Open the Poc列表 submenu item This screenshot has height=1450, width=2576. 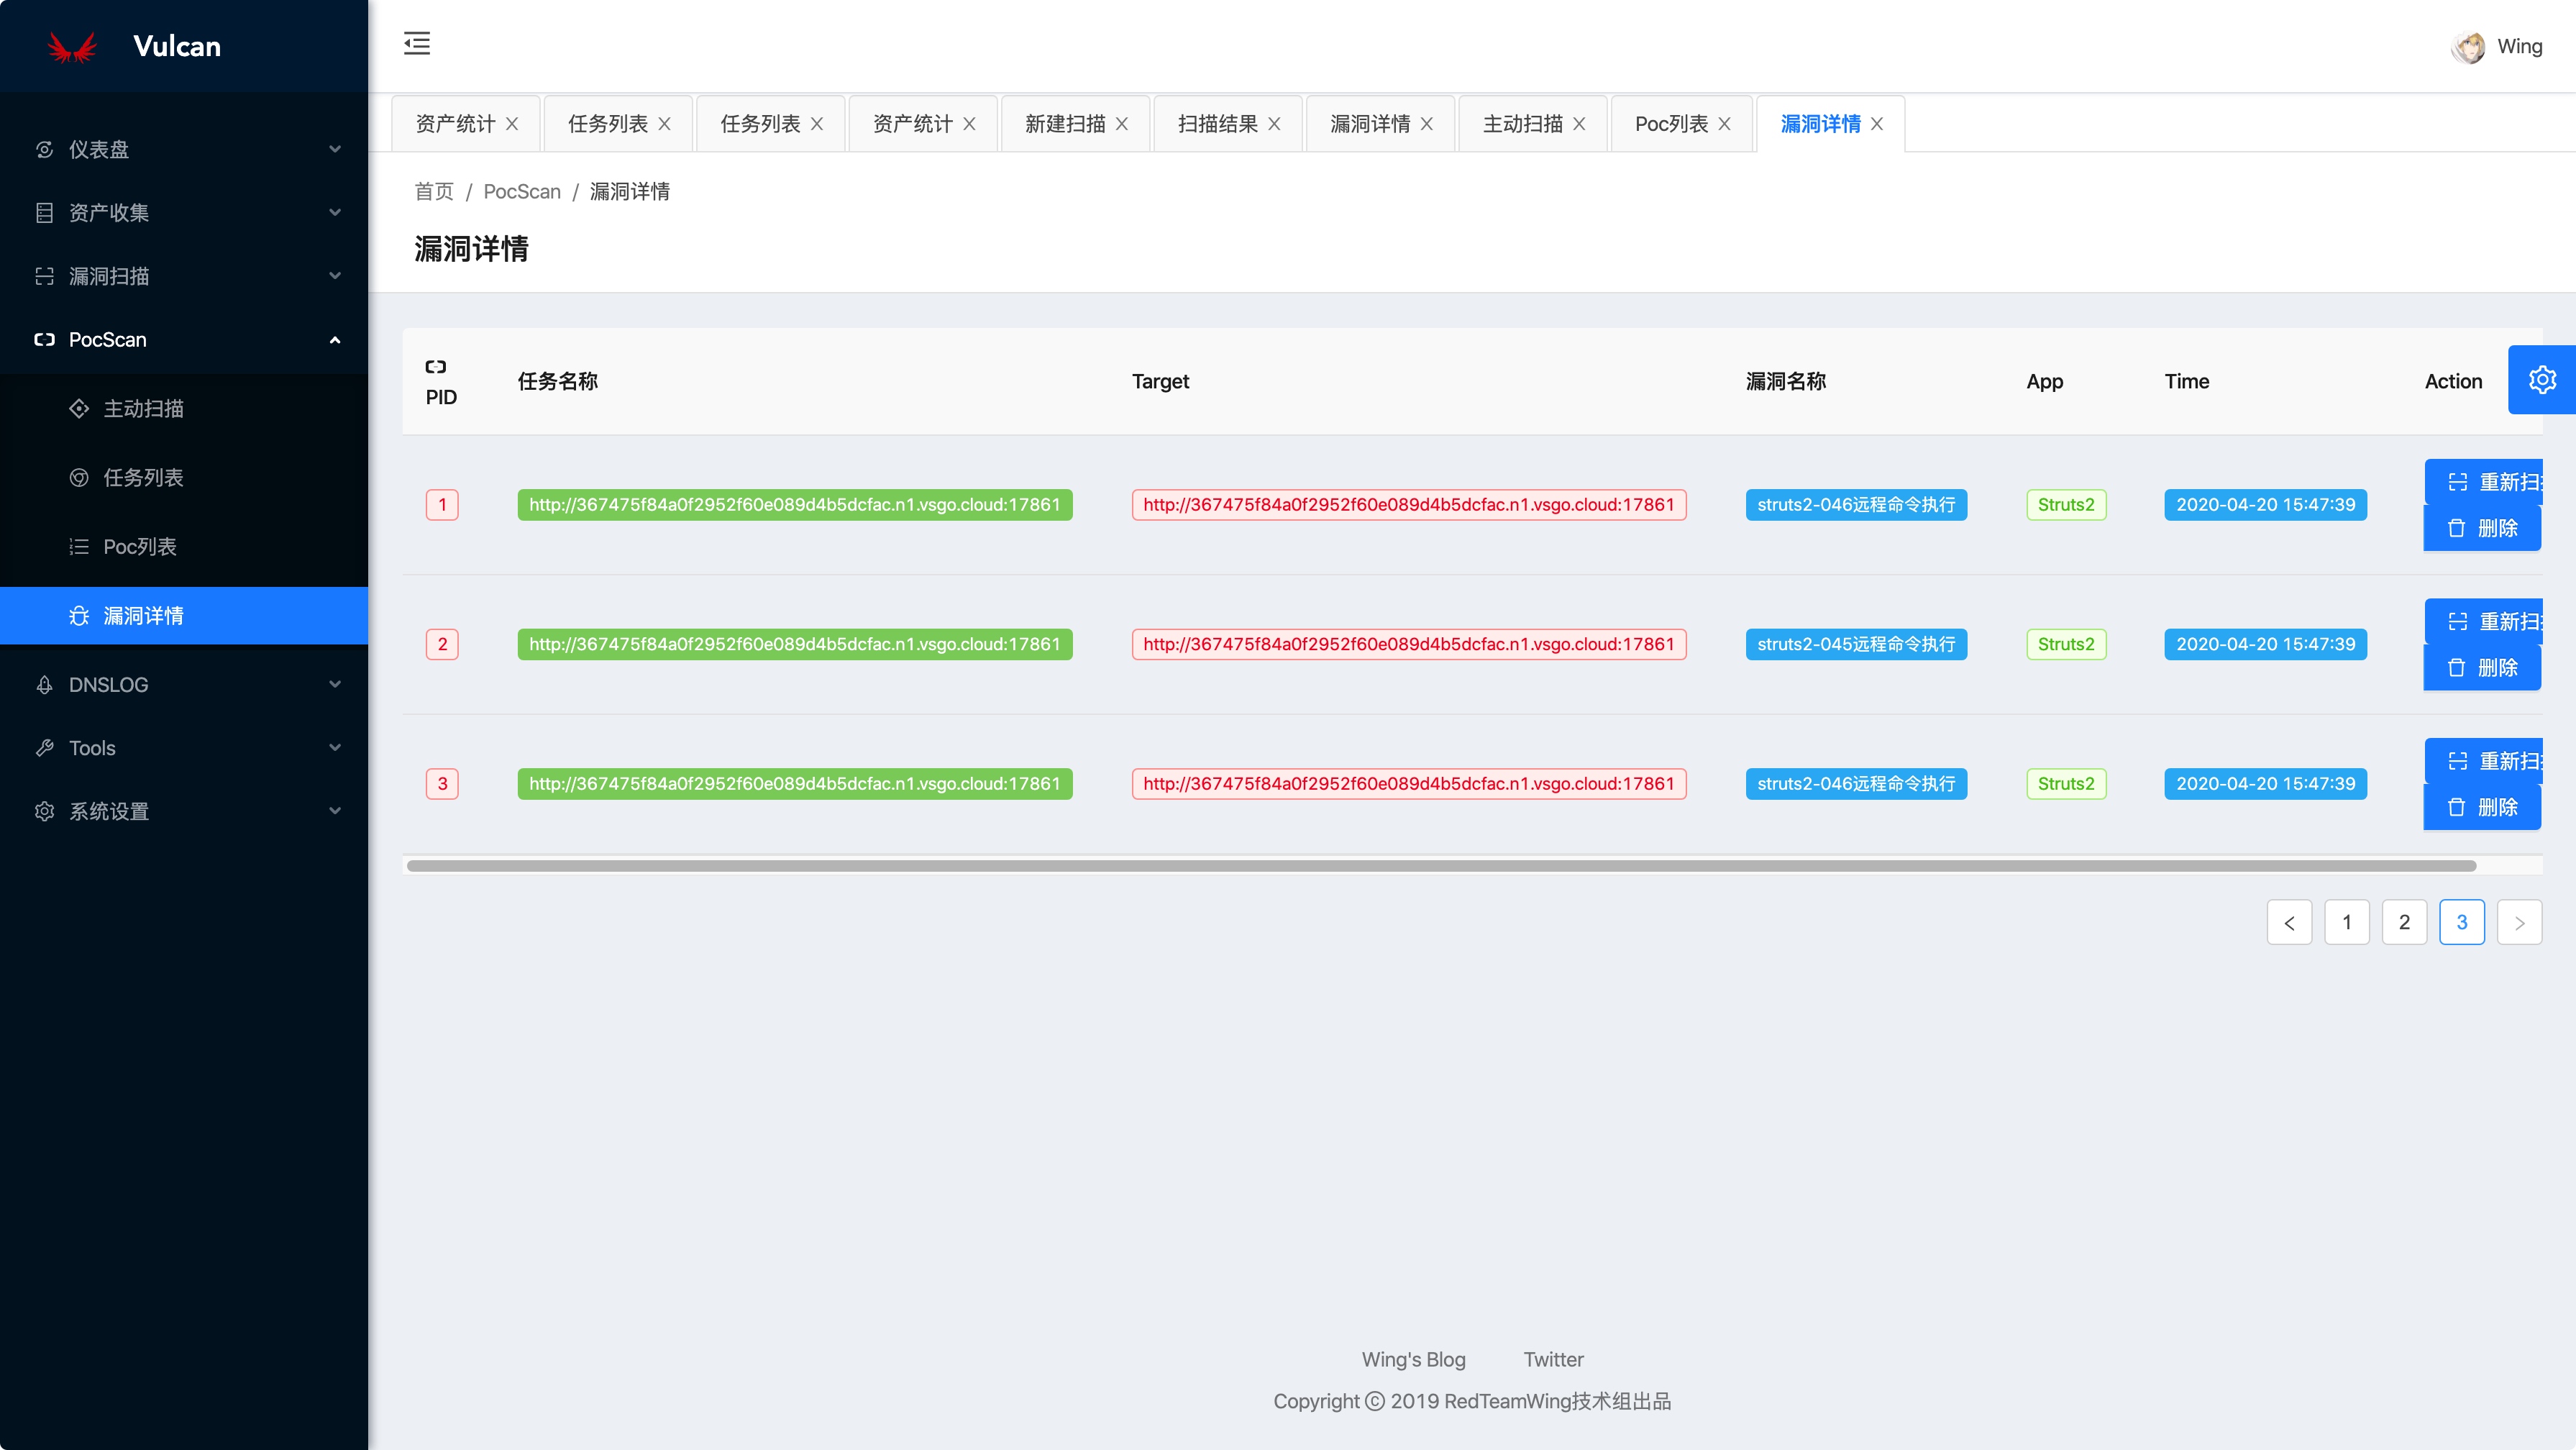(x=140, y=547)
